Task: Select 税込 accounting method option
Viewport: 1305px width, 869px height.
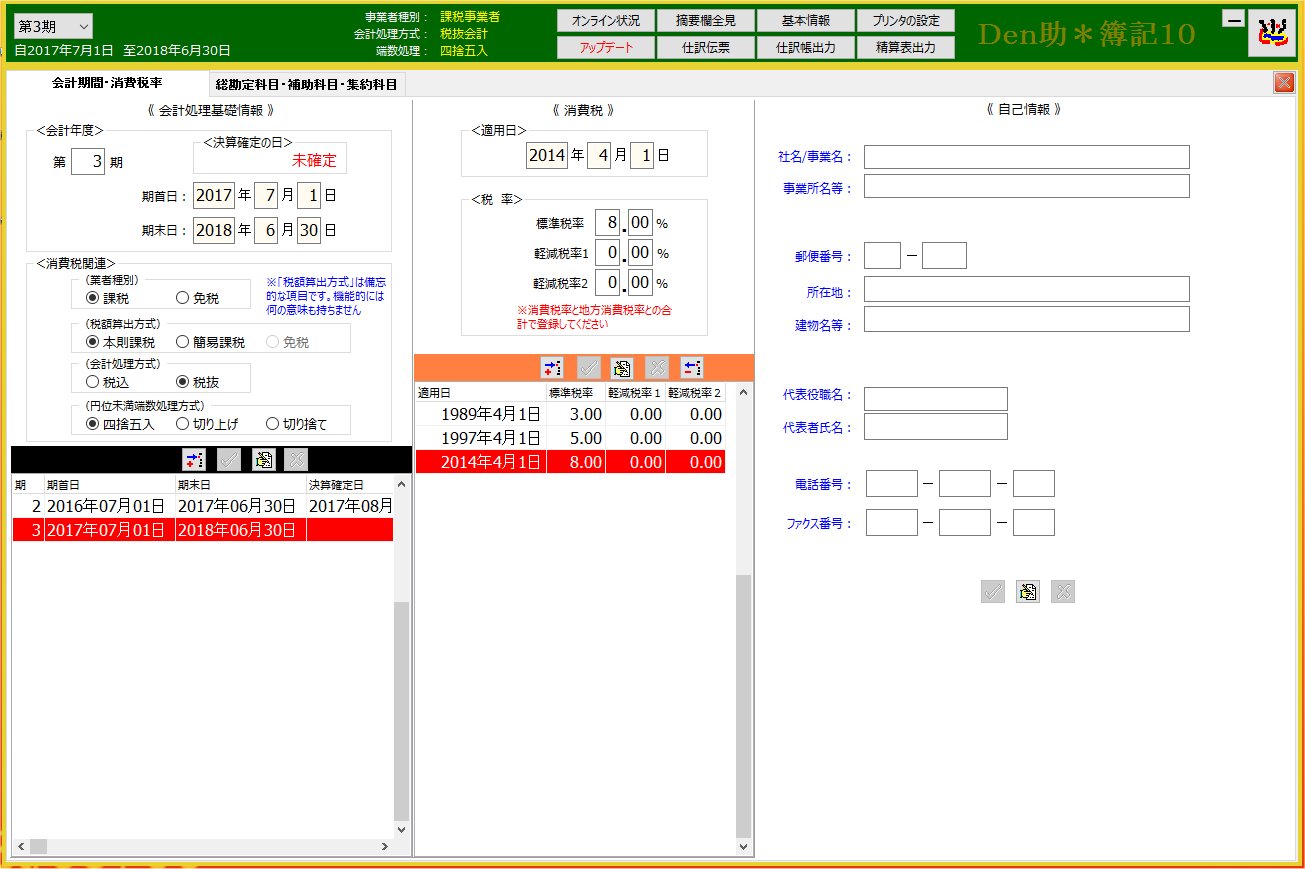Action: point(93,381)
